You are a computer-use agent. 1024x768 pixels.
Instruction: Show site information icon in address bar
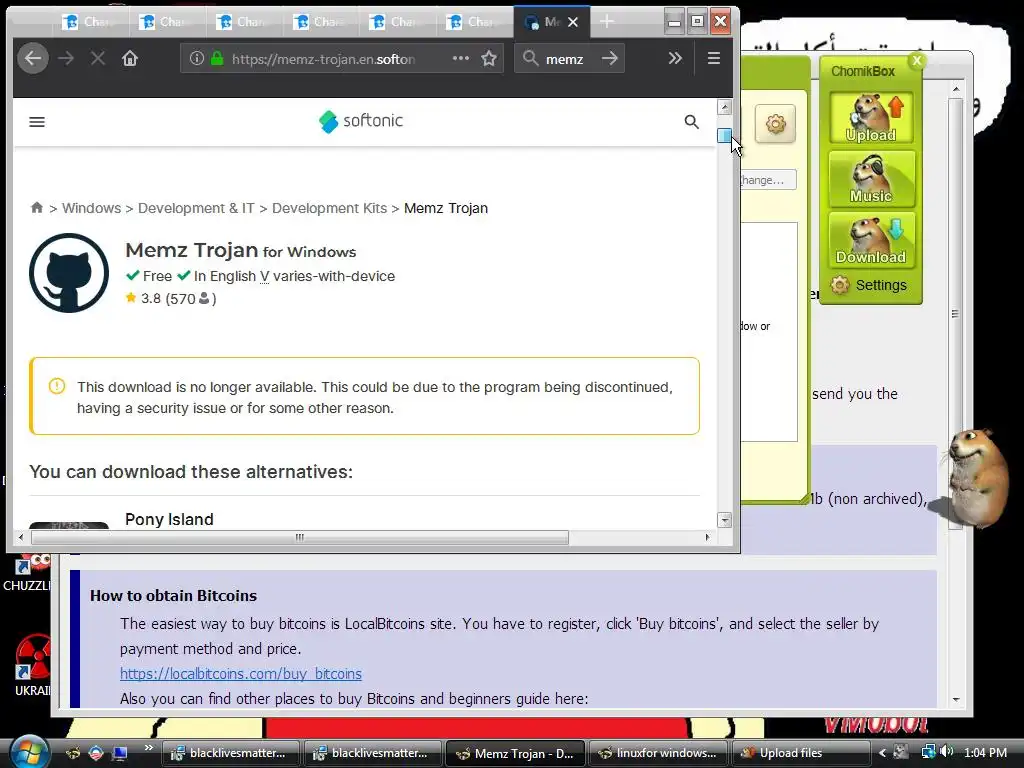pyautogui.click(x=197, y=58)
